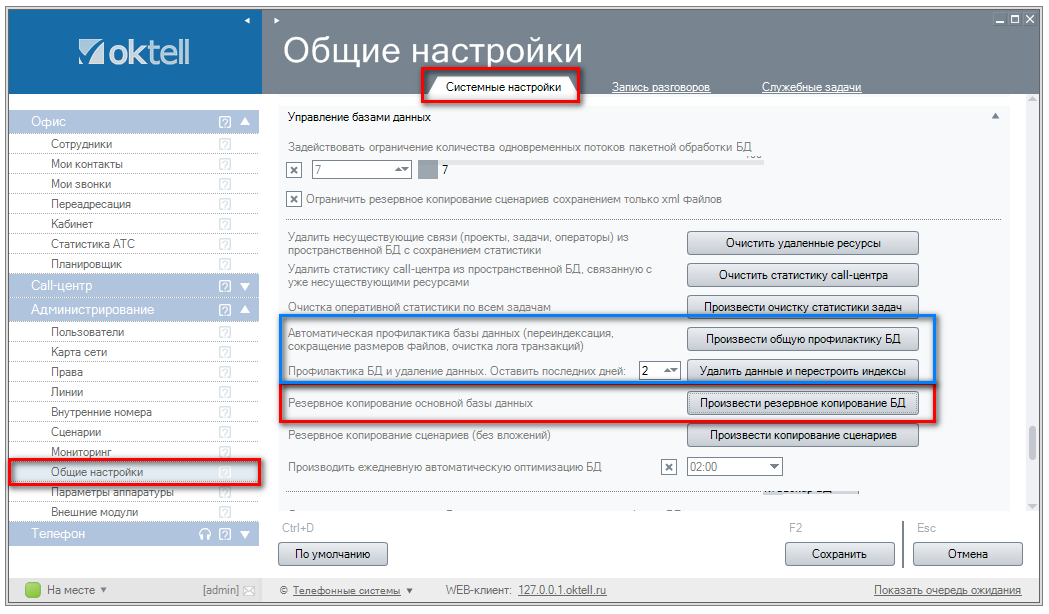
Task: Click the green На месте status icon
Action: point(32,590)
